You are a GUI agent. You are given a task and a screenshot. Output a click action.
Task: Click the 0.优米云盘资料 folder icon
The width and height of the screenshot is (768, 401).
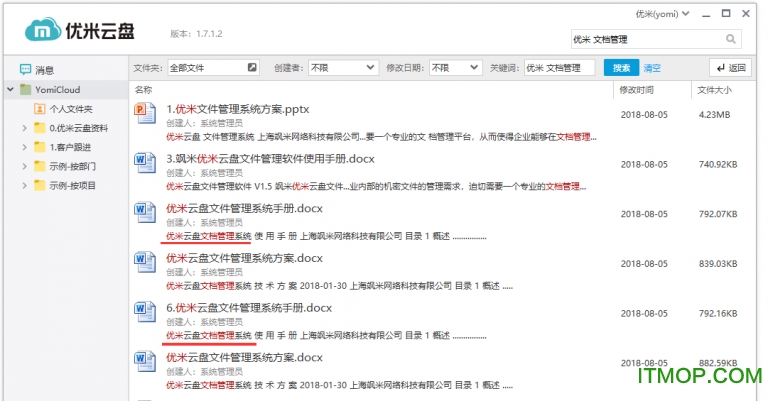(40, 128)
